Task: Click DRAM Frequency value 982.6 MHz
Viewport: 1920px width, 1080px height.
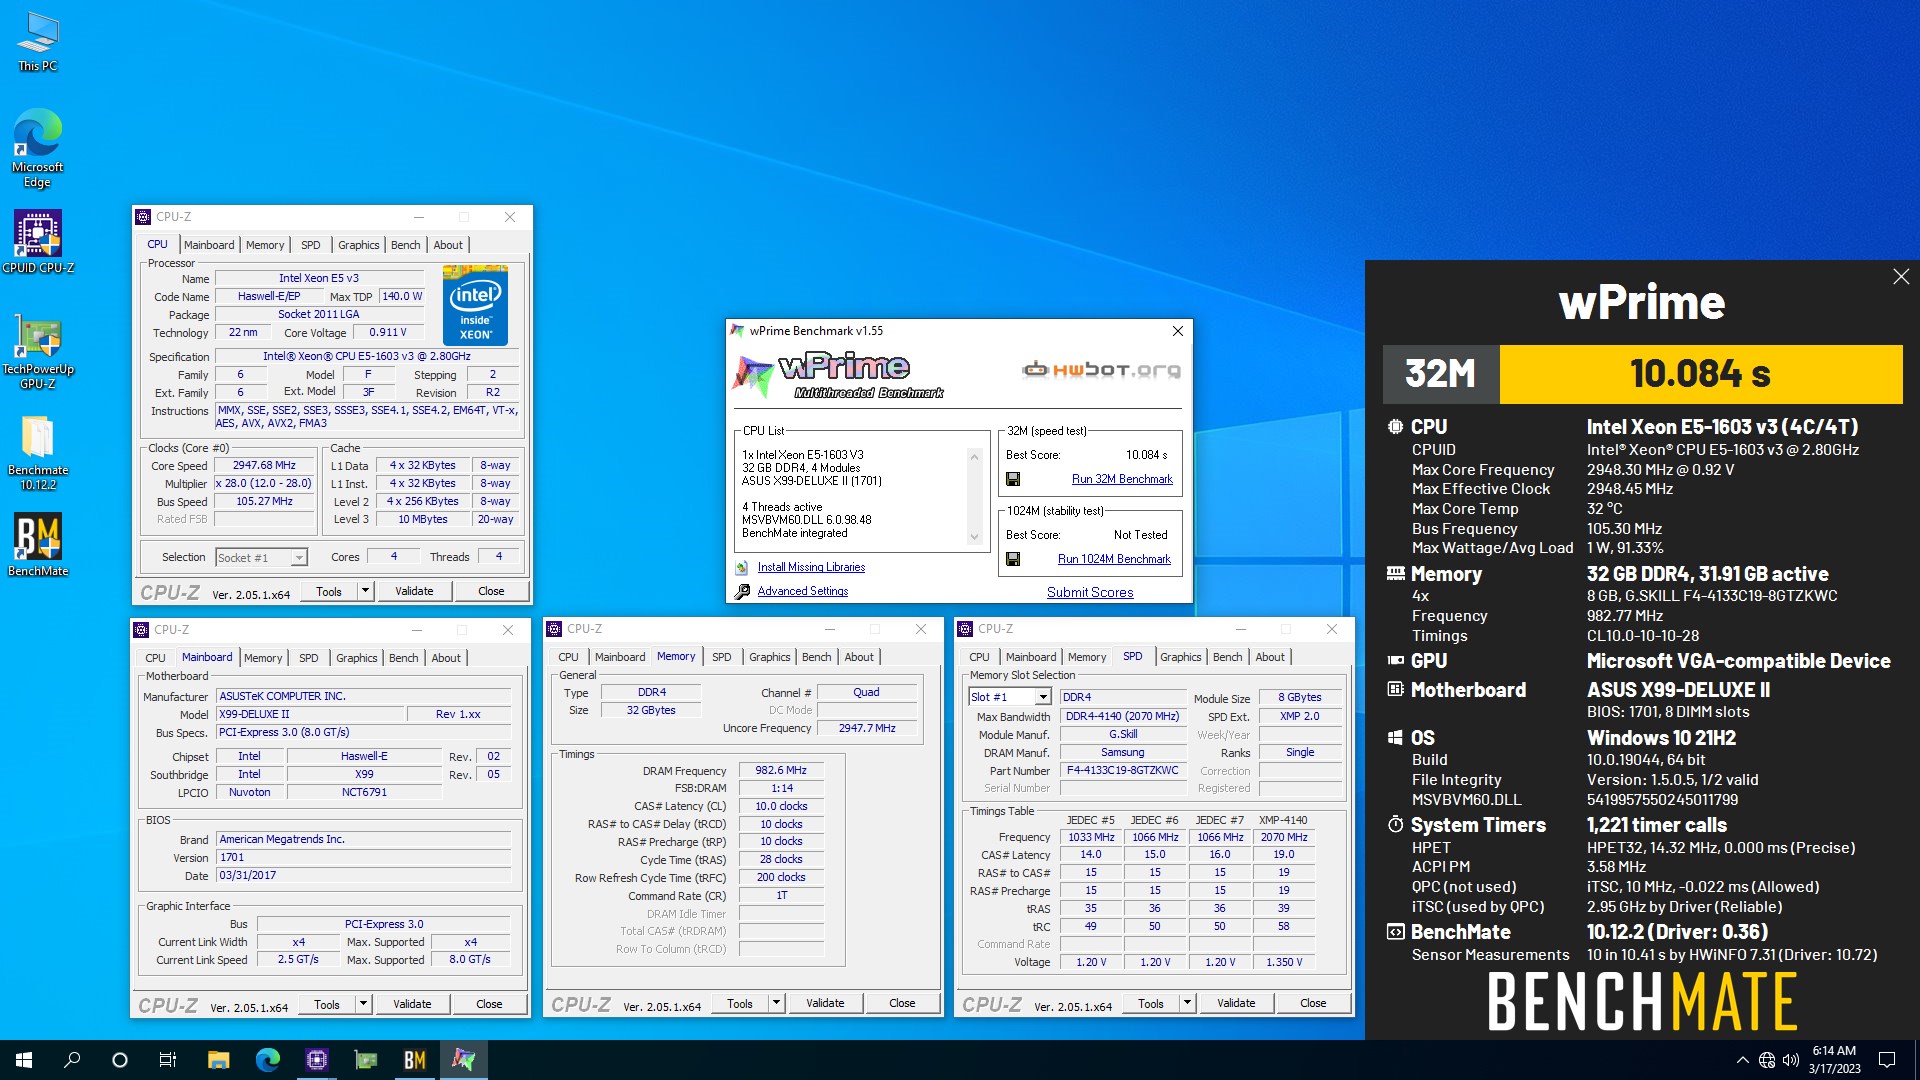Action: (781, 770)
